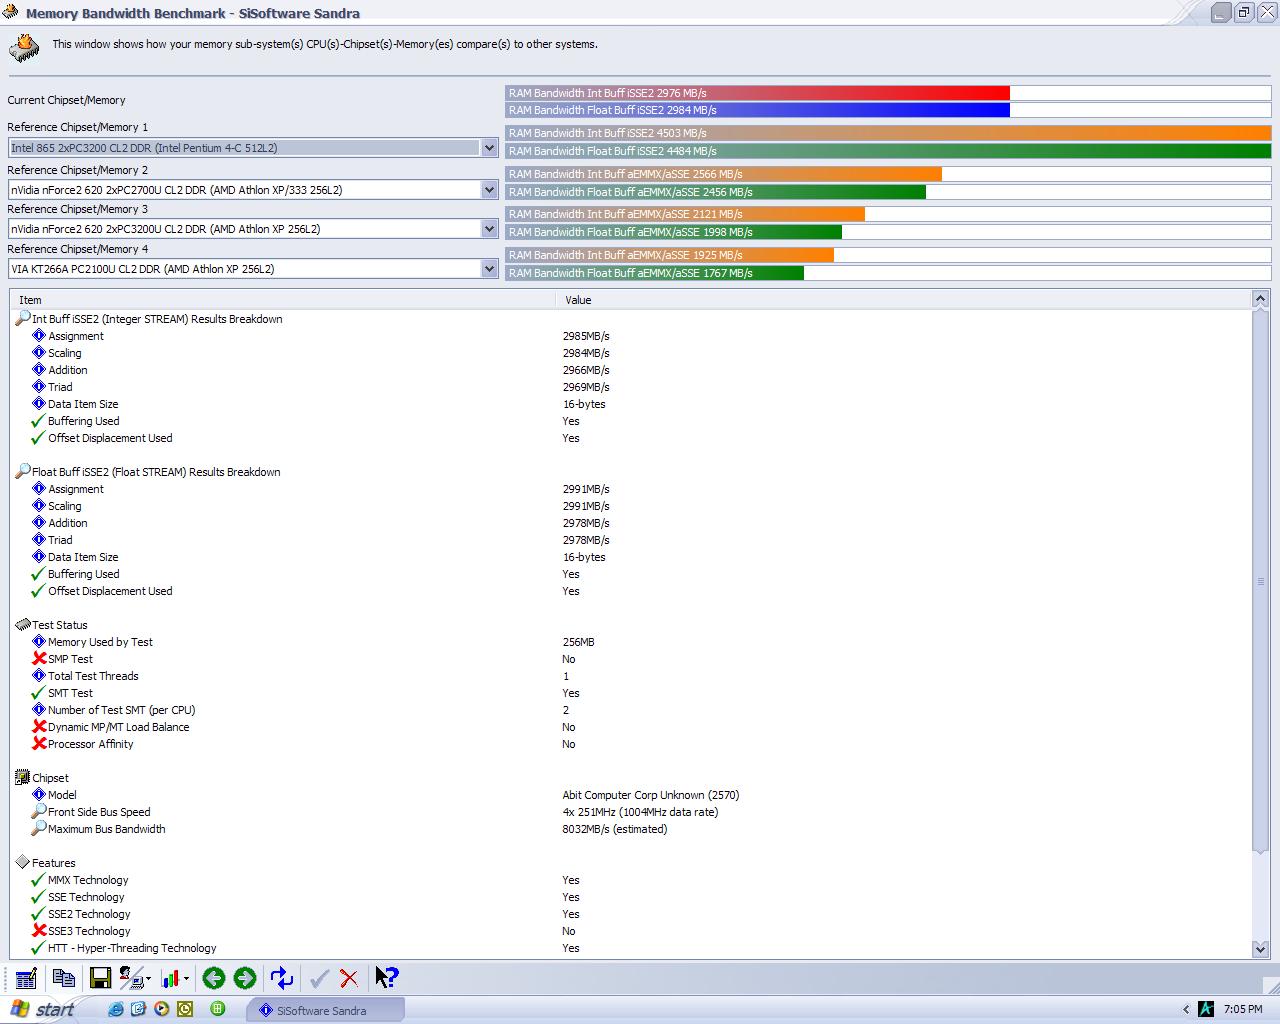Click the green Back arrow button
This screenshot has width=1280, height=1024.
pyautogui.click(x=213, y=978)
